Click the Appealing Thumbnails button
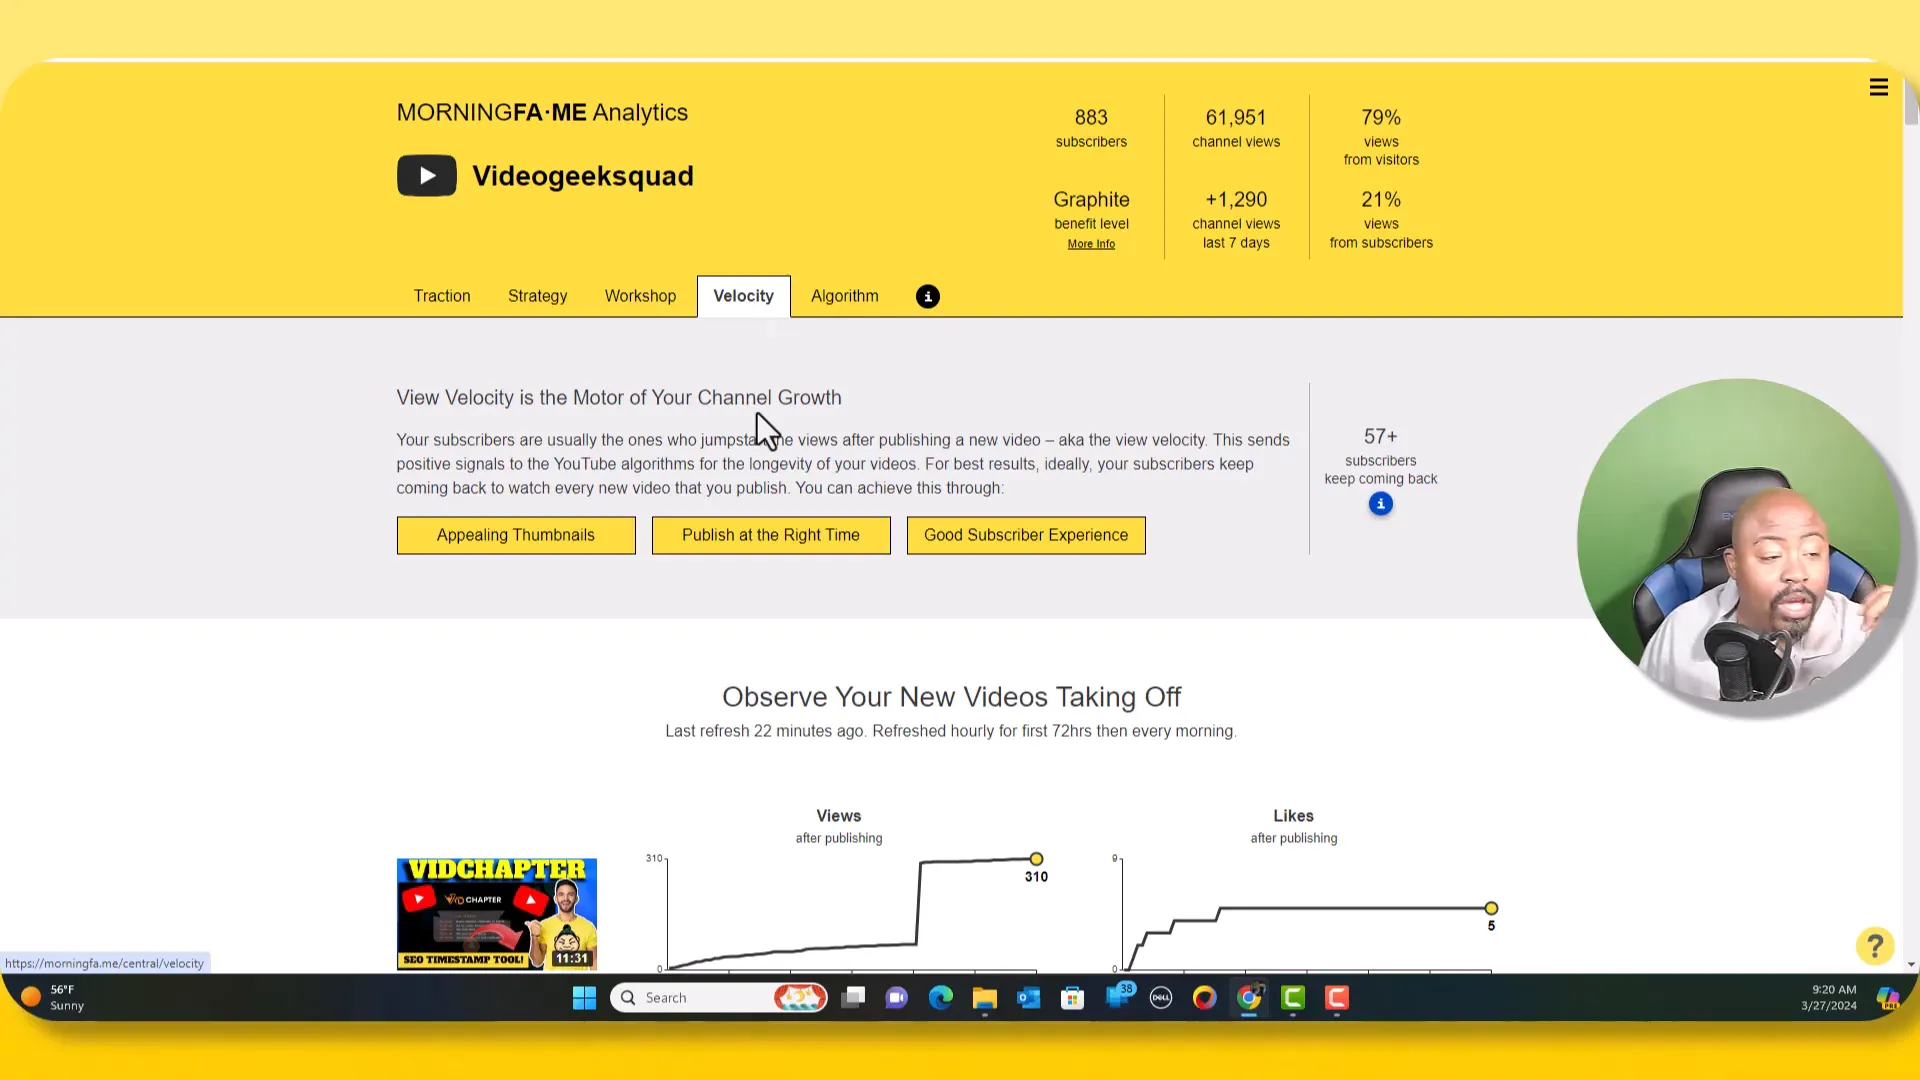The image size is (1920, 1080). [x=516, y=535]
